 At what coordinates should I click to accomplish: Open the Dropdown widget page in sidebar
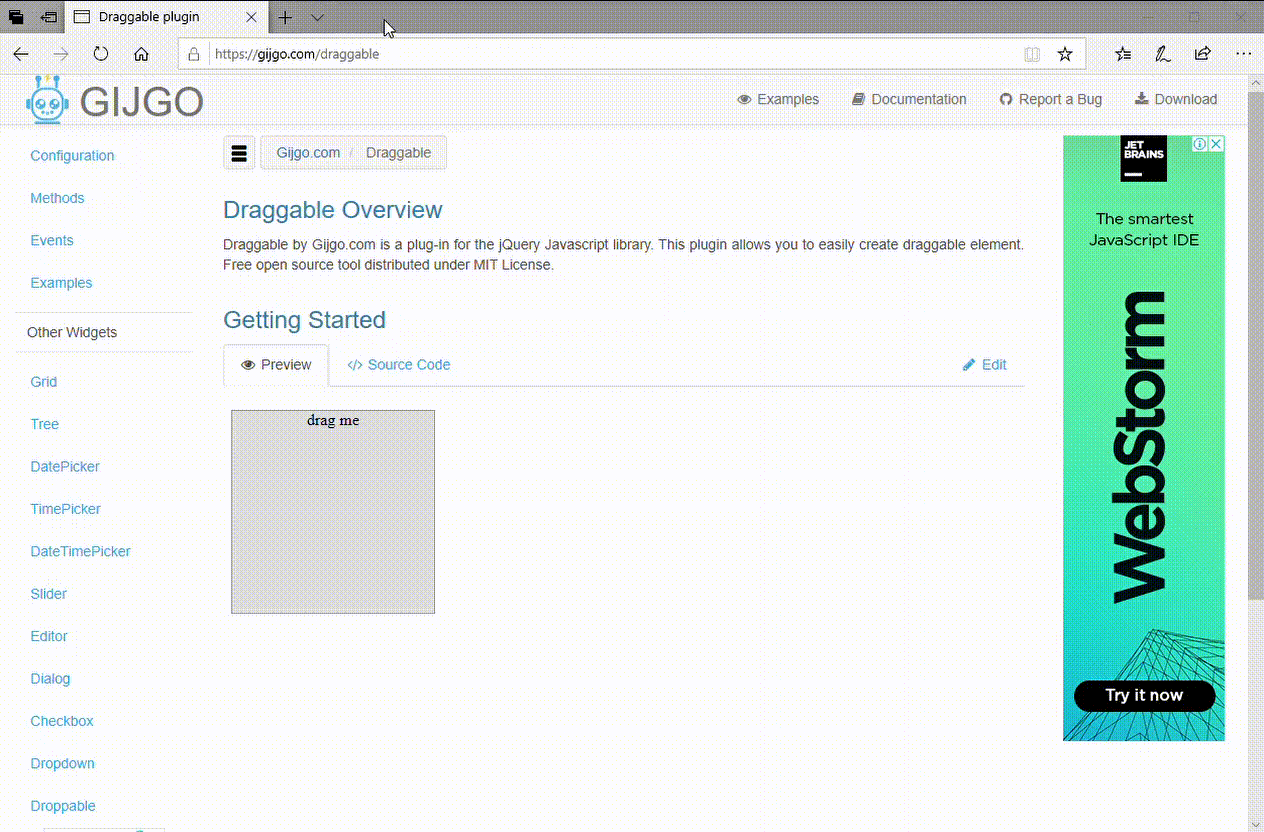pos(62,763)
